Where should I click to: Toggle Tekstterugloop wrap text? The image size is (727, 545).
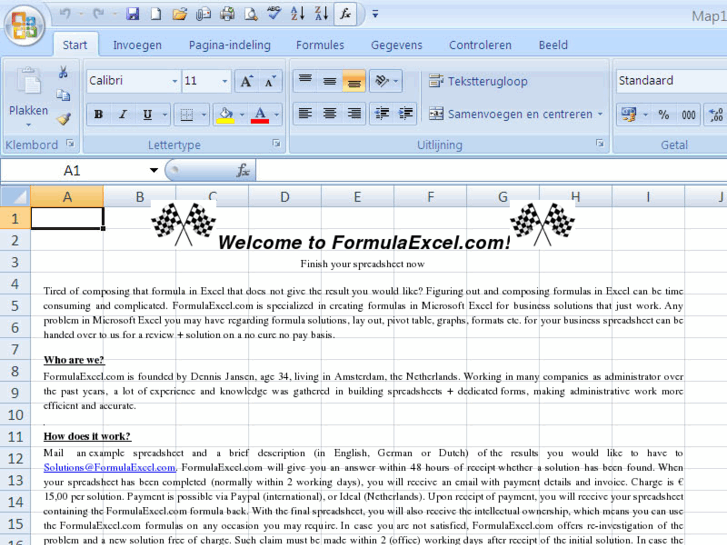pyautogui.click(x=478, y=81)
